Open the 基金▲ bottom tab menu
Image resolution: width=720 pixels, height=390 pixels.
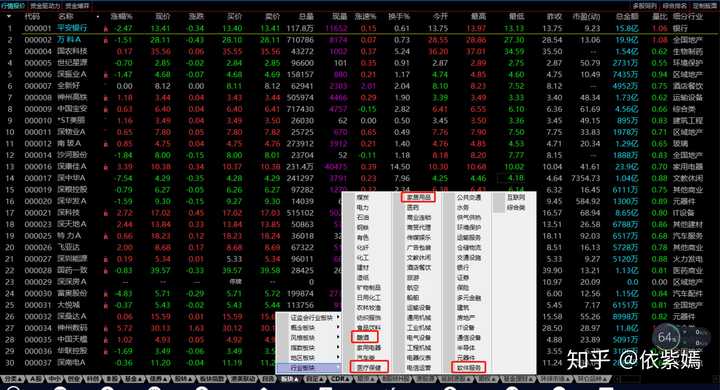point(133,379)
